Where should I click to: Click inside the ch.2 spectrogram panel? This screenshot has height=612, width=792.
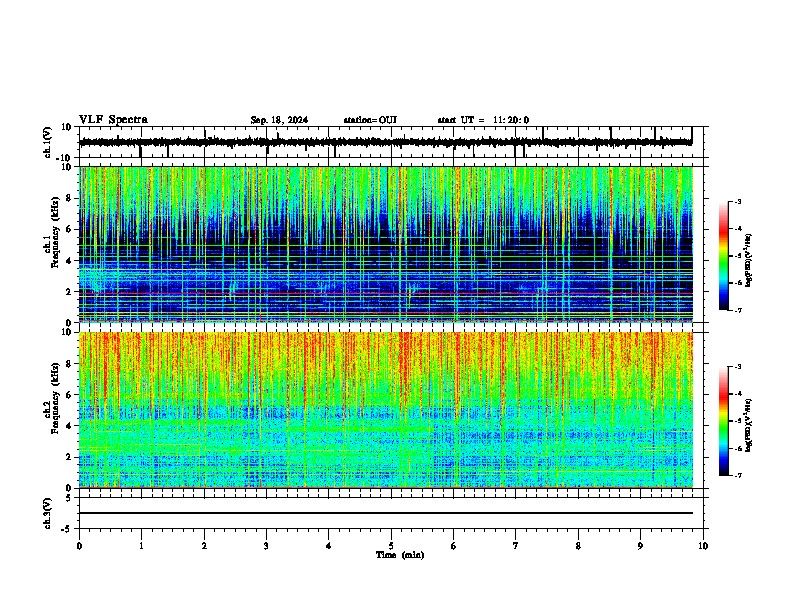click(386, 410)
